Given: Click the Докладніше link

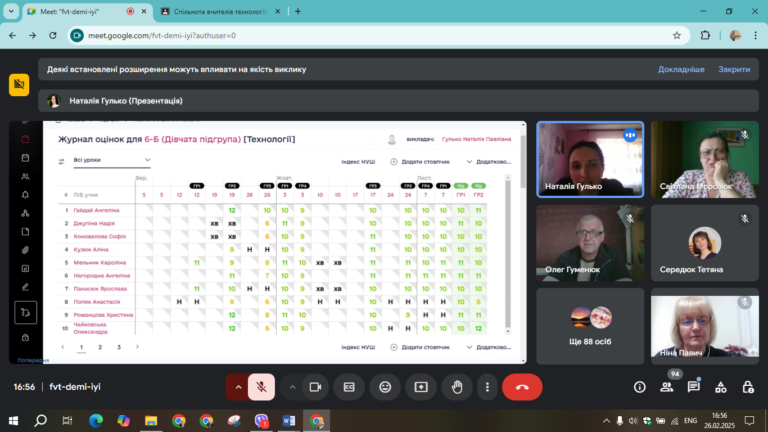Looking at the screenshot, I should point(681,69).
